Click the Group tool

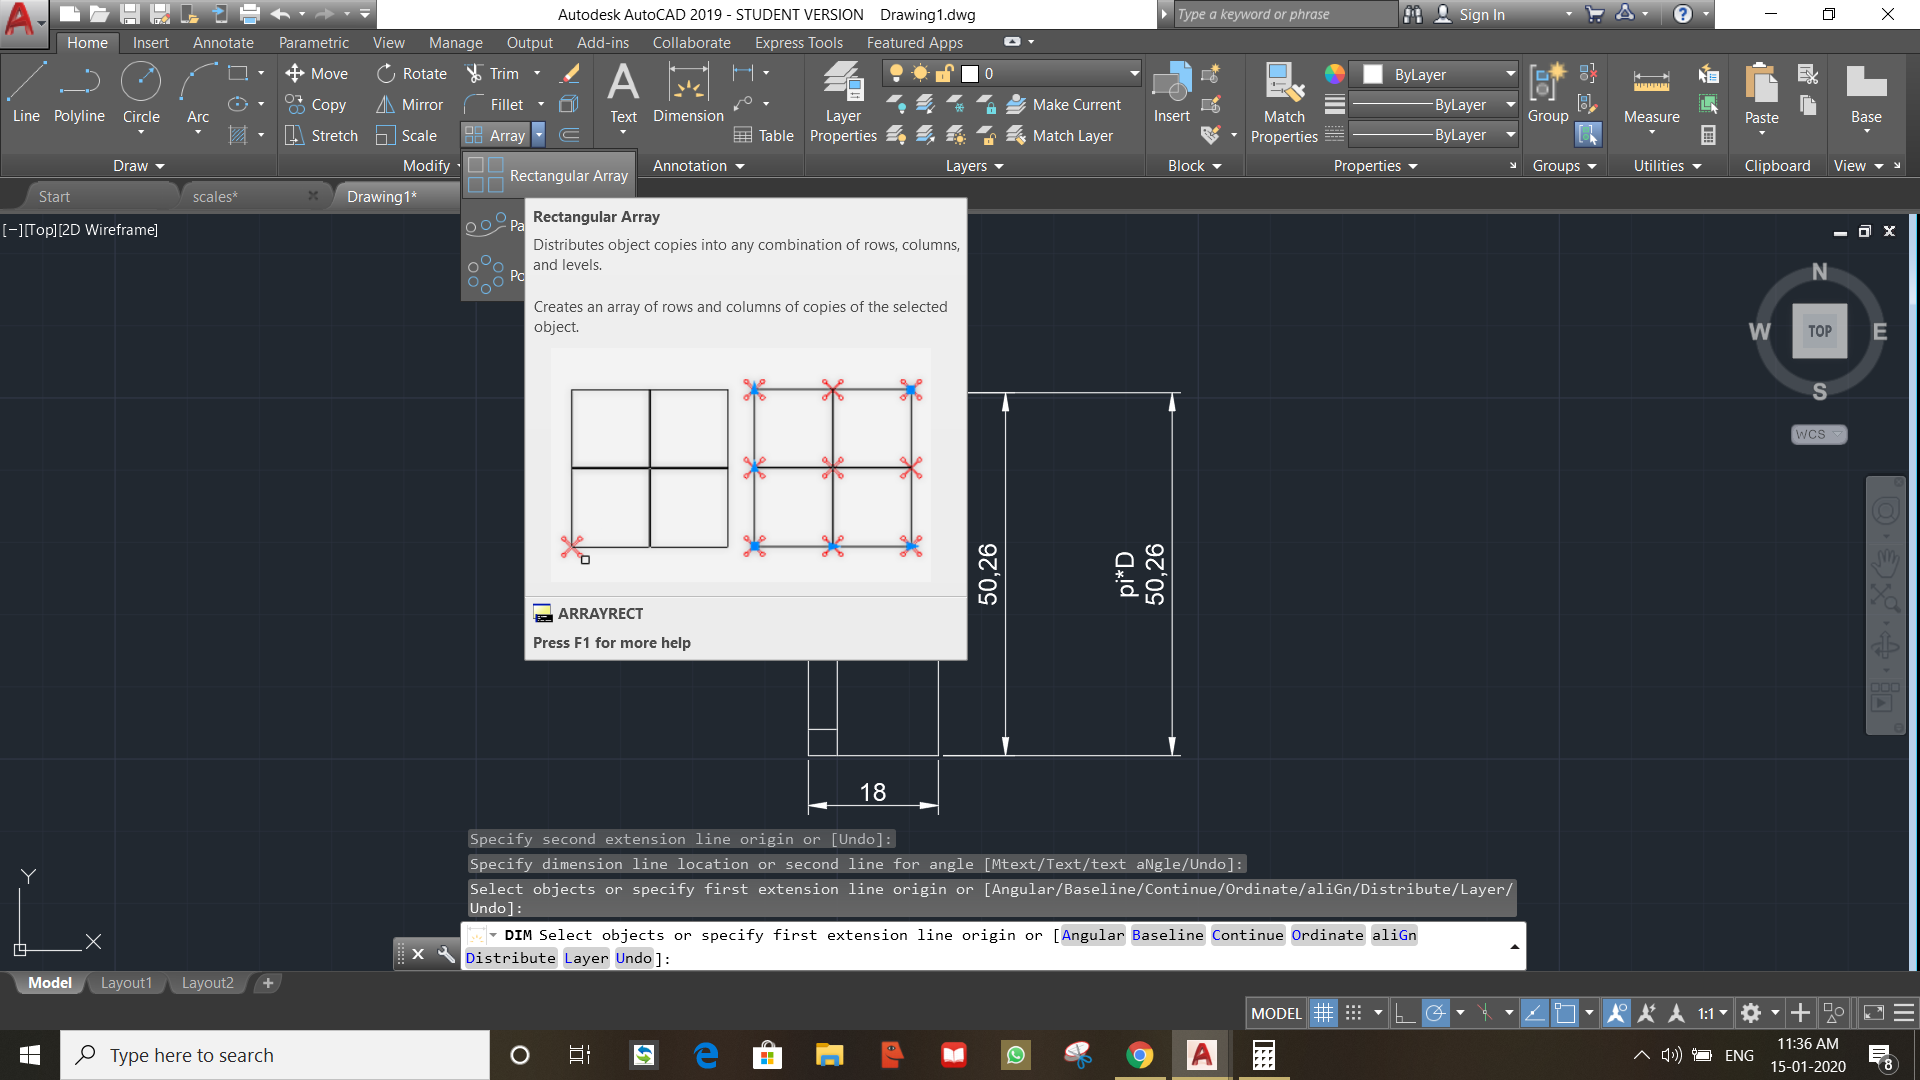coord(1547,92)
